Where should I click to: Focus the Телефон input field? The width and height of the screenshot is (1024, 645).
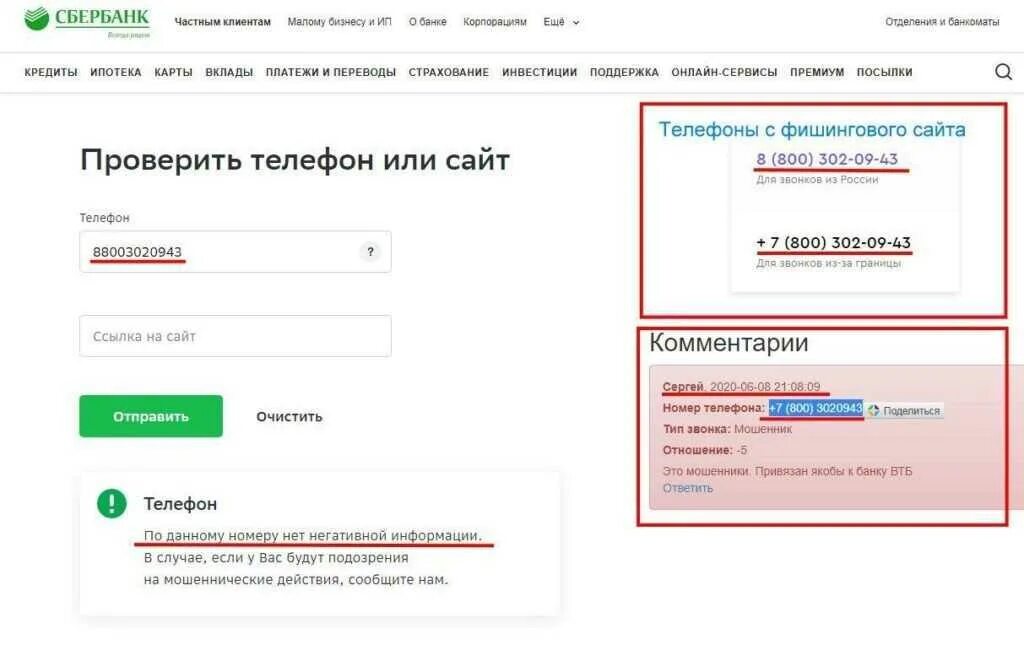[235, 251]
